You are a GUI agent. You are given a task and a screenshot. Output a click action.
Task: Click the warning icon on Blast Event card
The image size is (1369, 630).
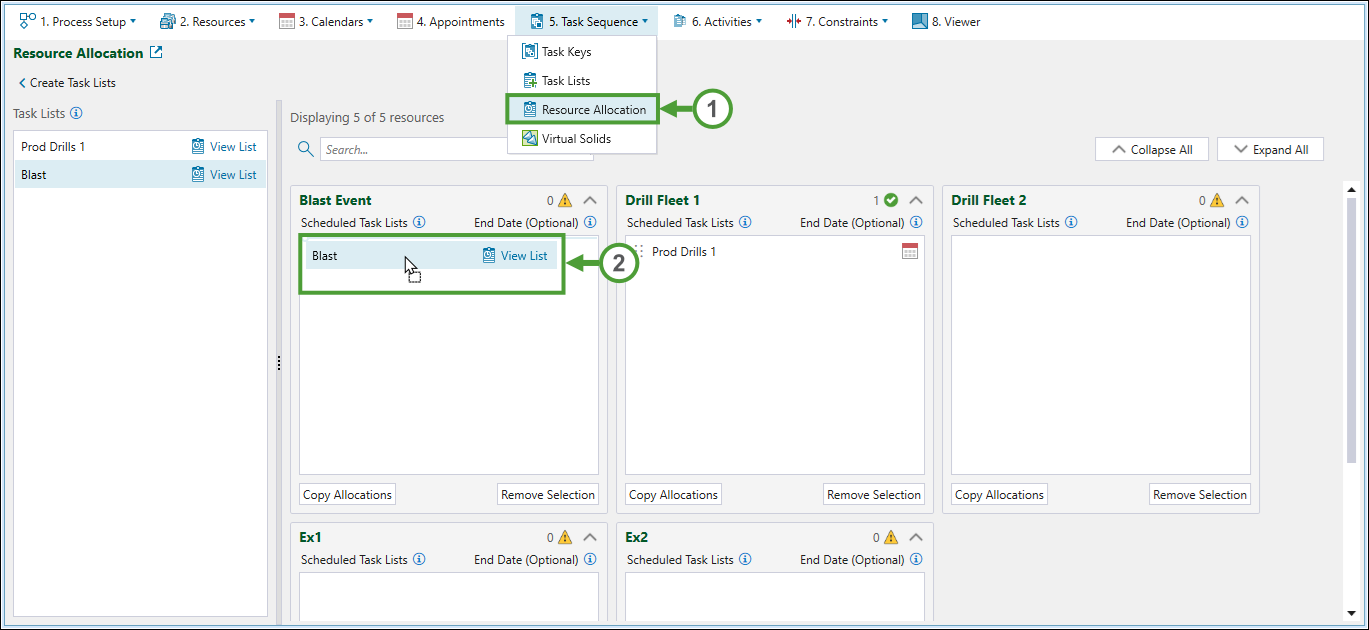(x=565, y=201)
